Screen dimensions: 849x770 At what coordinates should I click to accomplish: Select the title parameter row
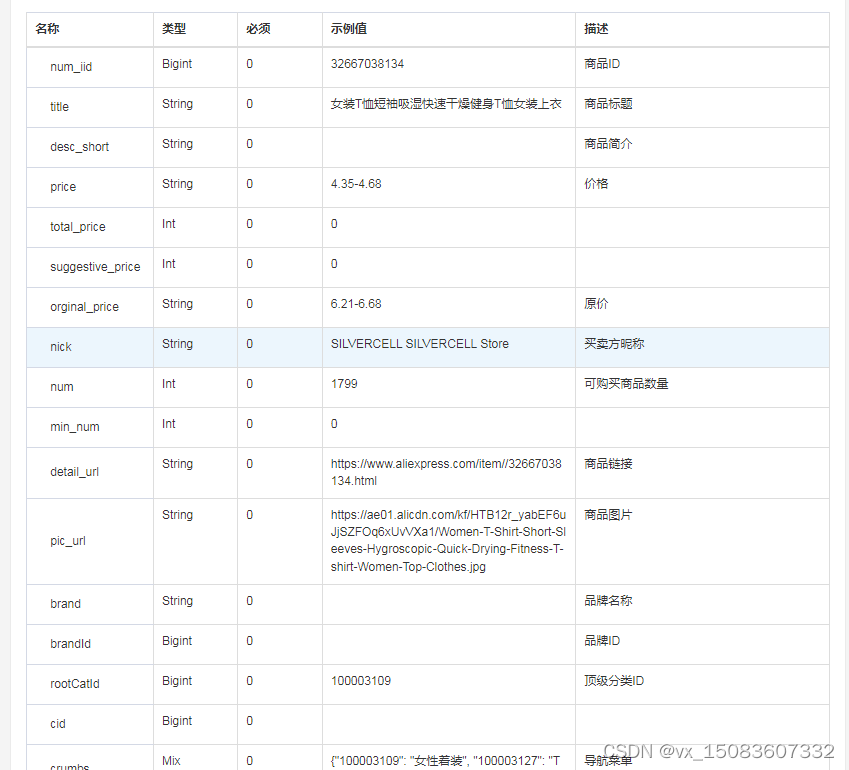(x=59, y=106)
